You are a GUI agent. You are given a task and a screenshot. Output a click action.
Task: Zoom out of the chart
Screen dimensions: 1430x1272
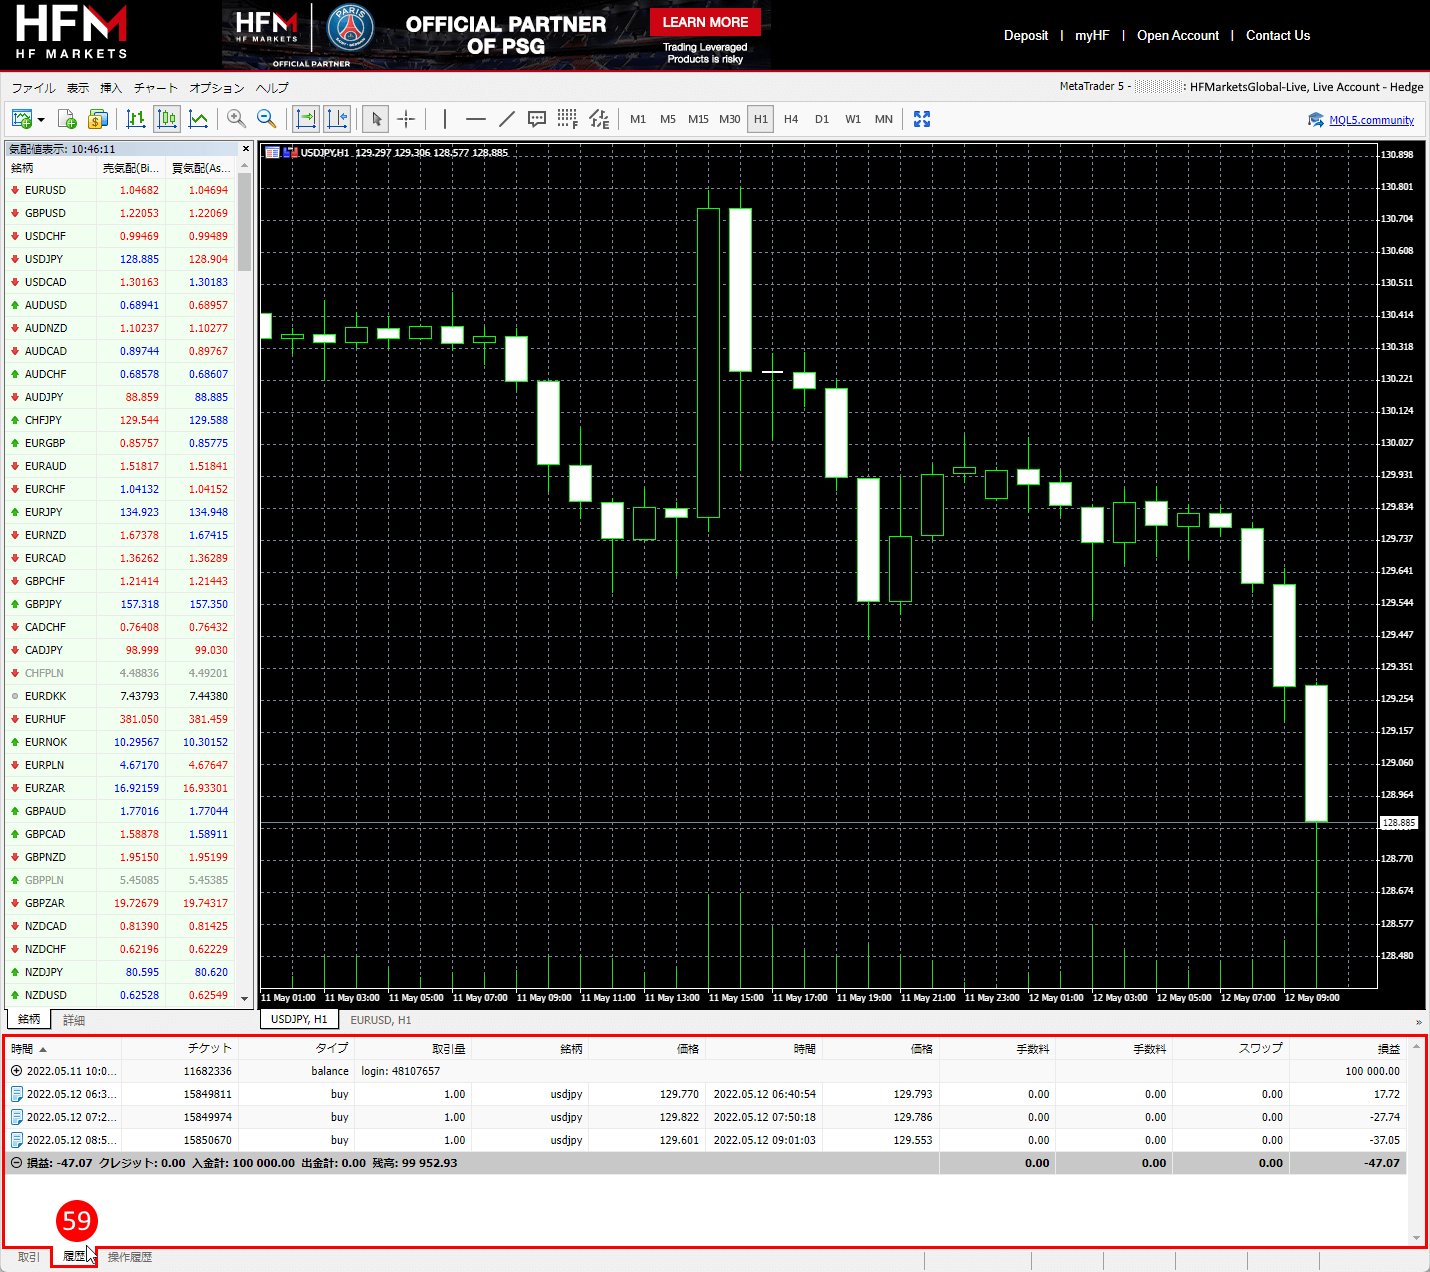pyautogui.click(x=267, y=119)
